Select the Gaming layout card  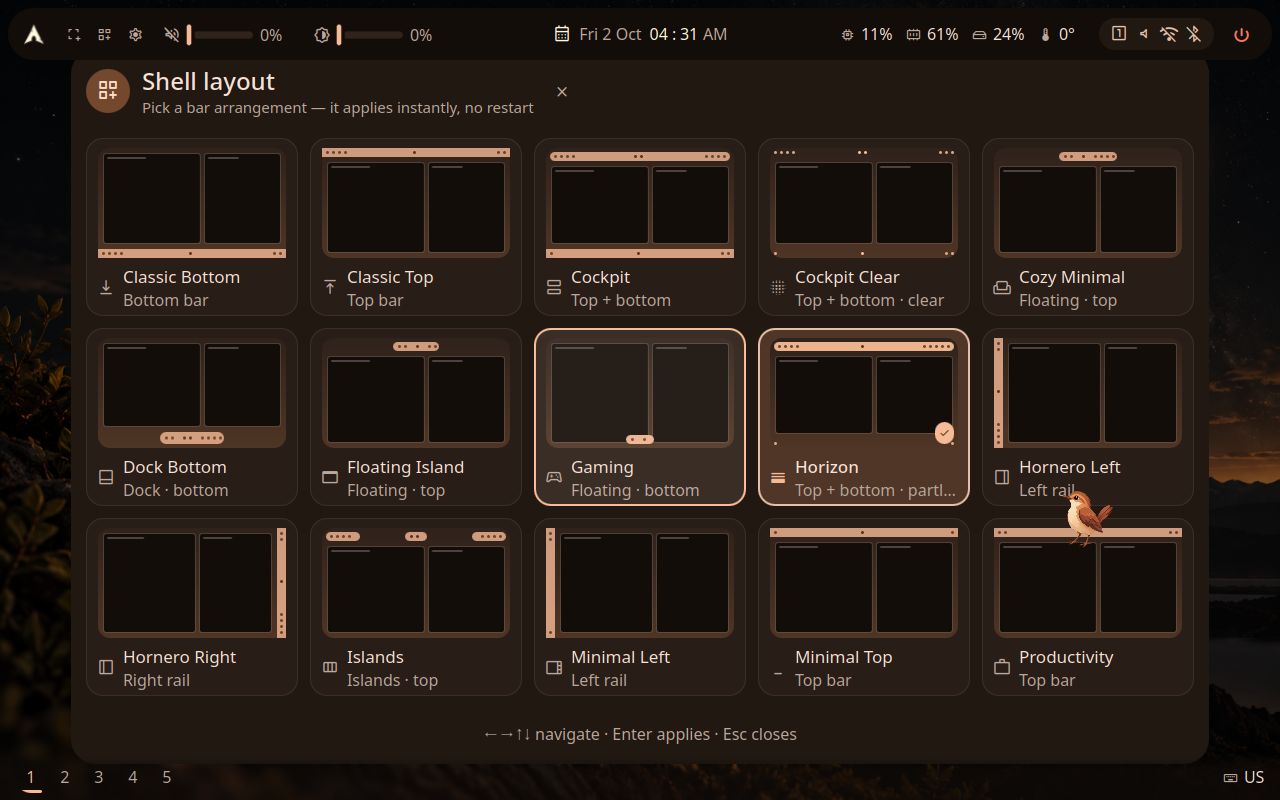coord(640,417)
